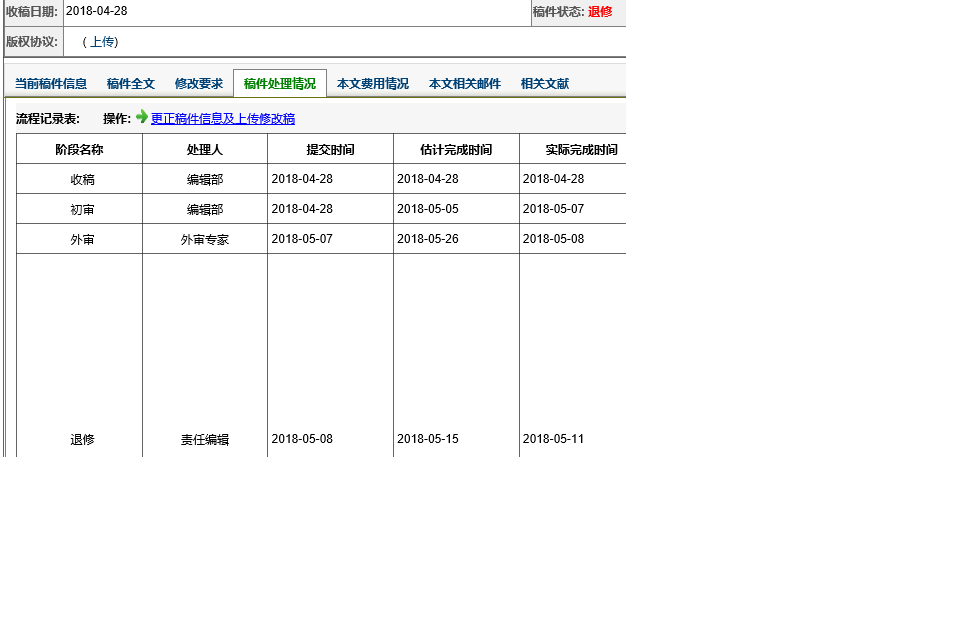Click the 阶段名称 column header

(x=80, y=150)
